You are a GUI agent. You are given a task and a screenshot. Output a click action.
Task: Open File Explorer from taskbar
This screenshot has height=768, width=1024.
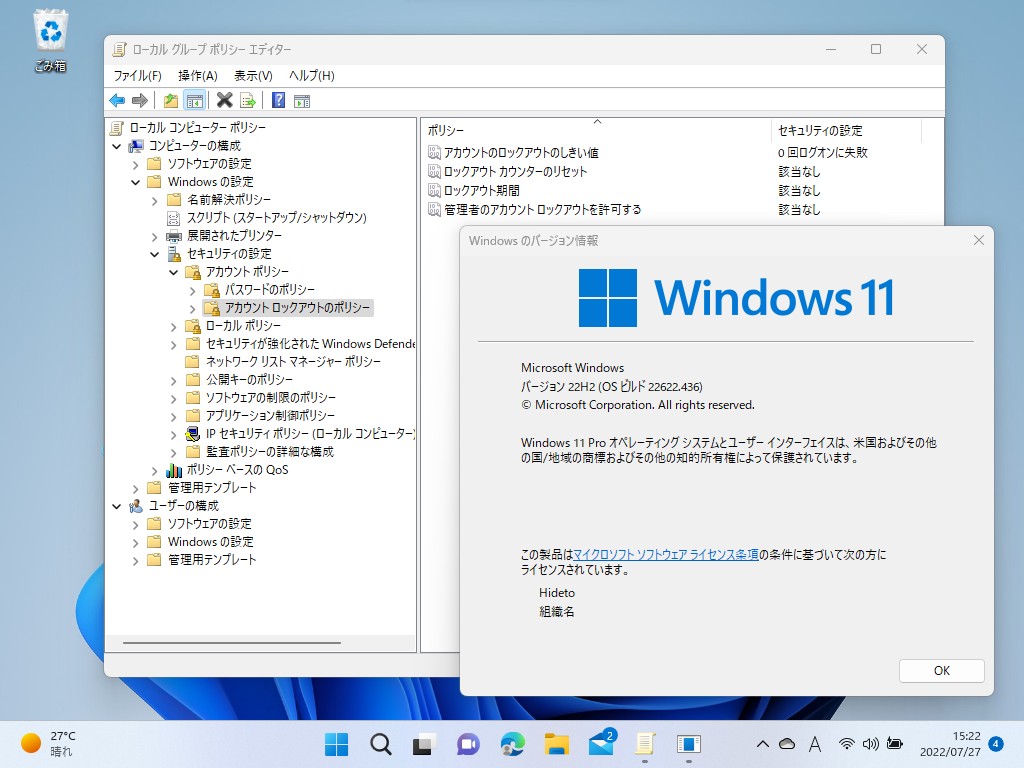click(x=556, y=744)
